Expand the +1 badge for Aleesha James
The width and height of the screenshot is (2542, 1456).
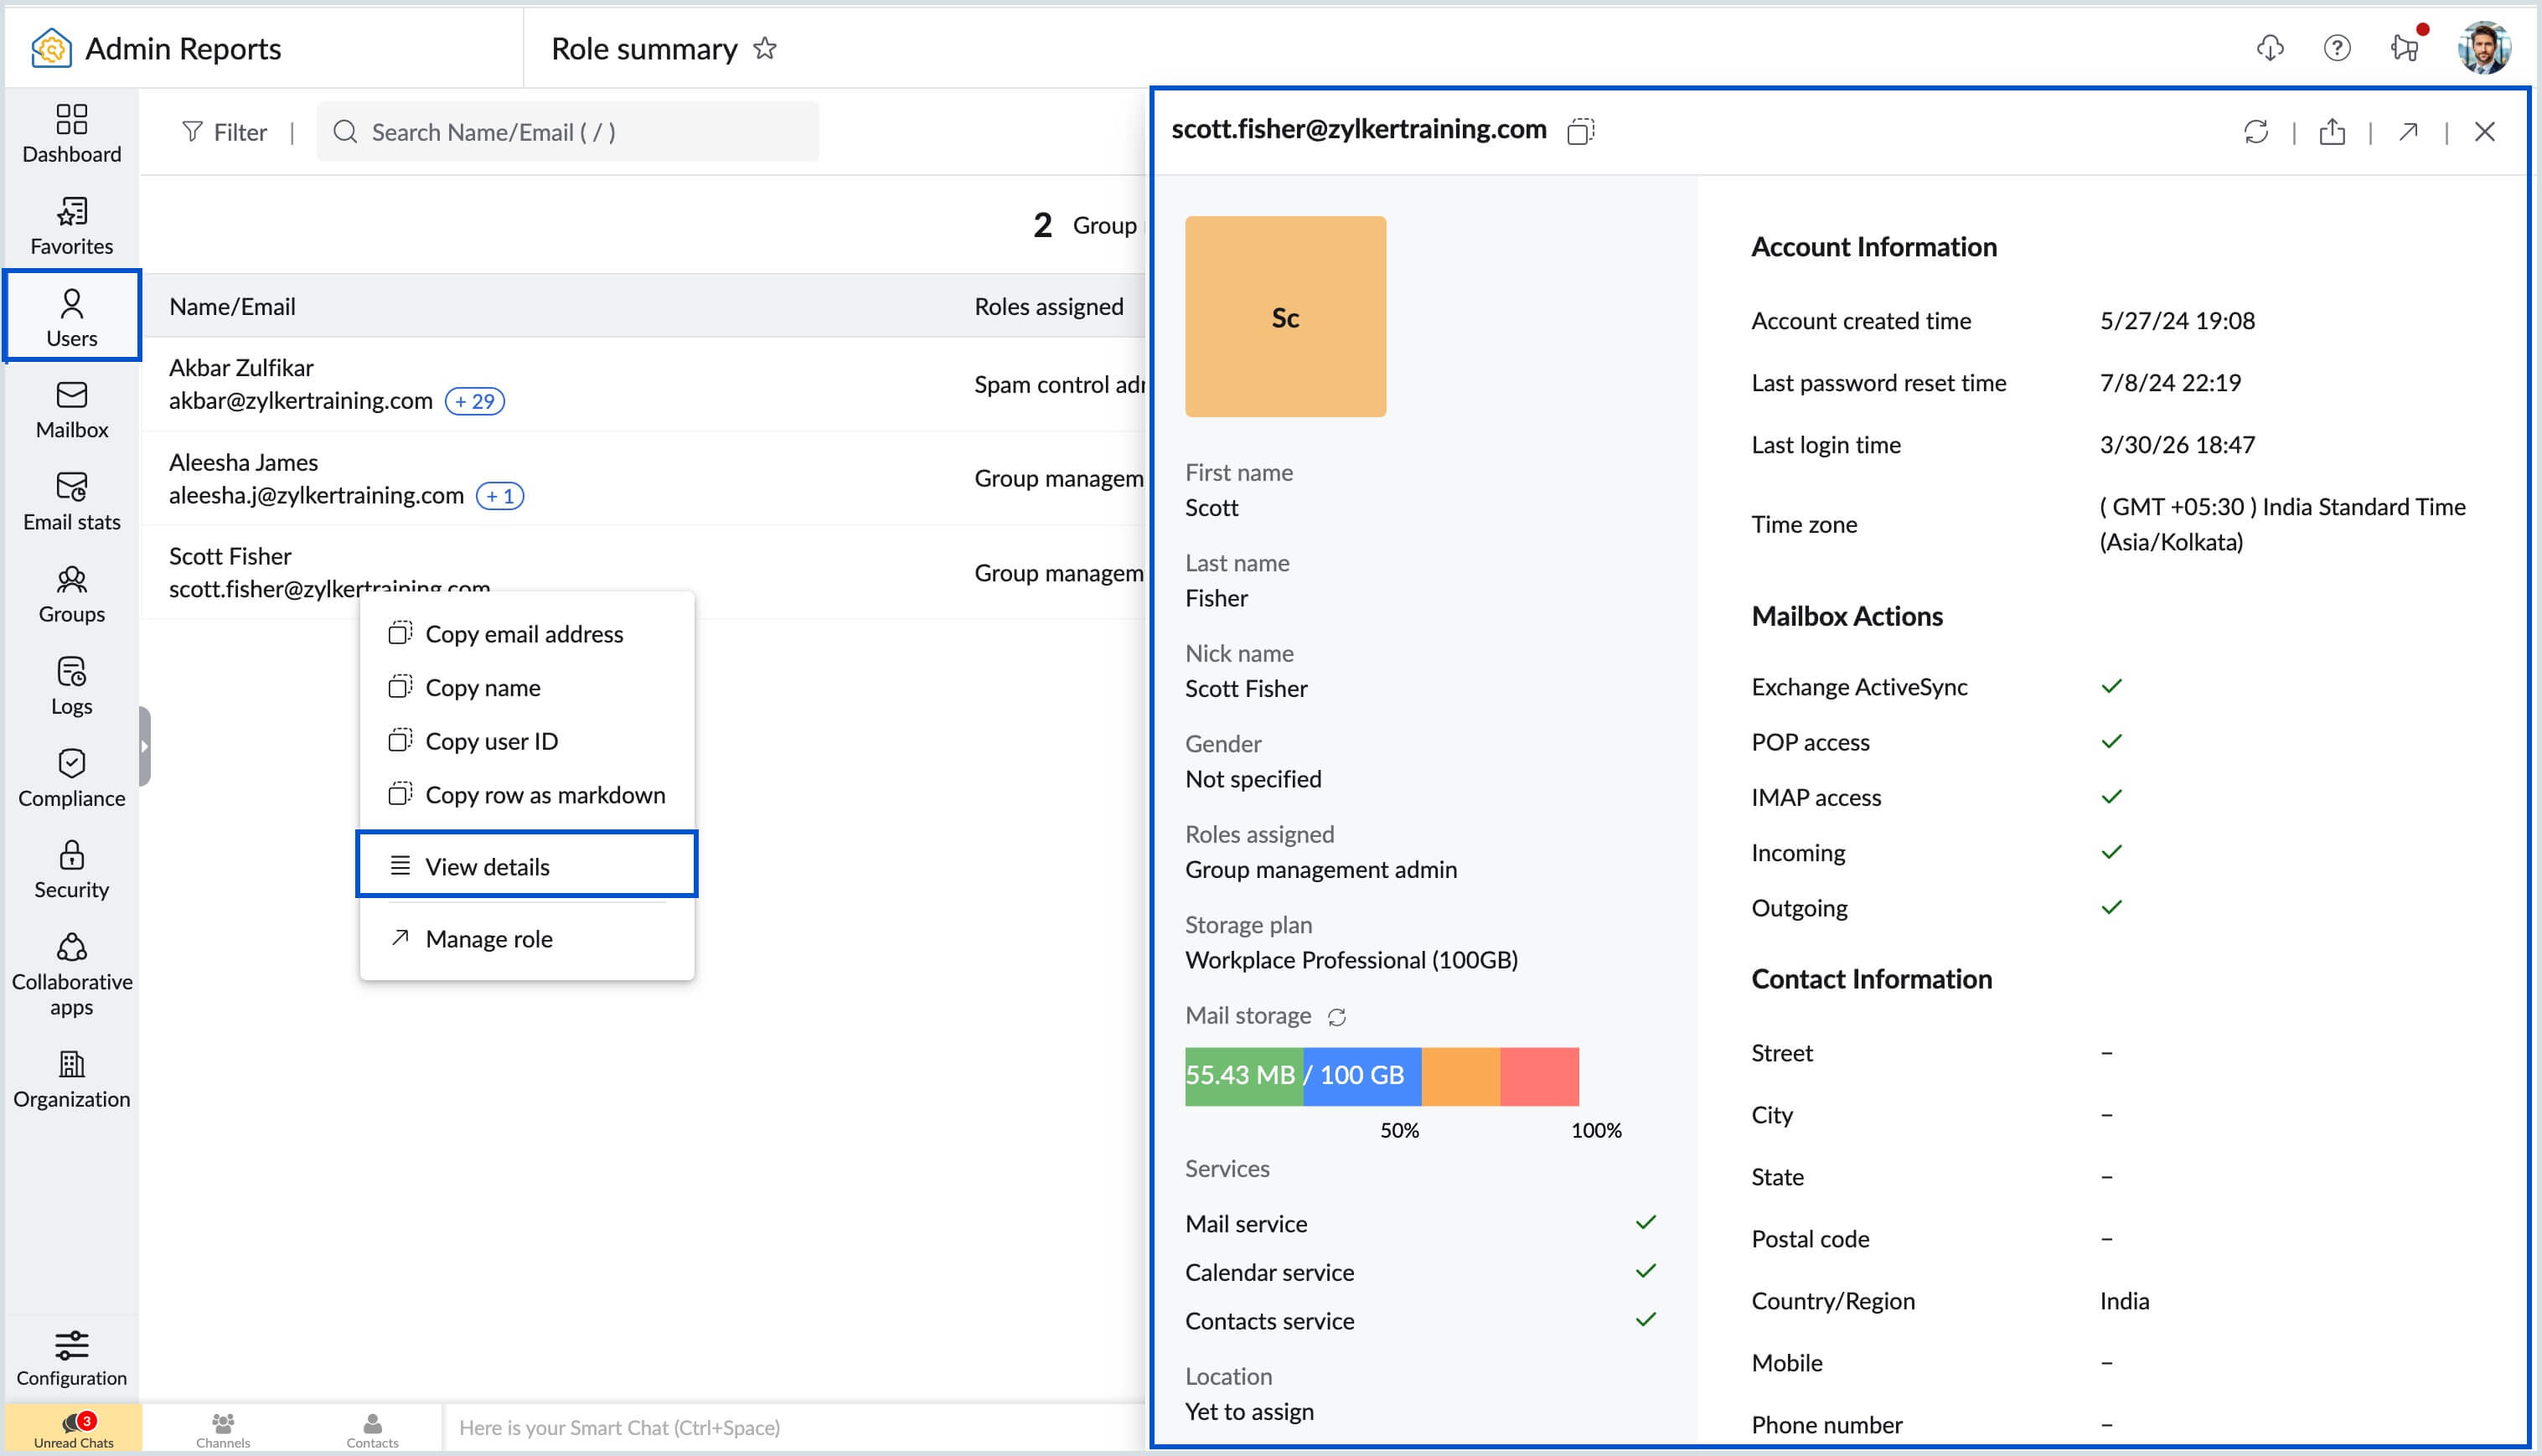[499, 496]
